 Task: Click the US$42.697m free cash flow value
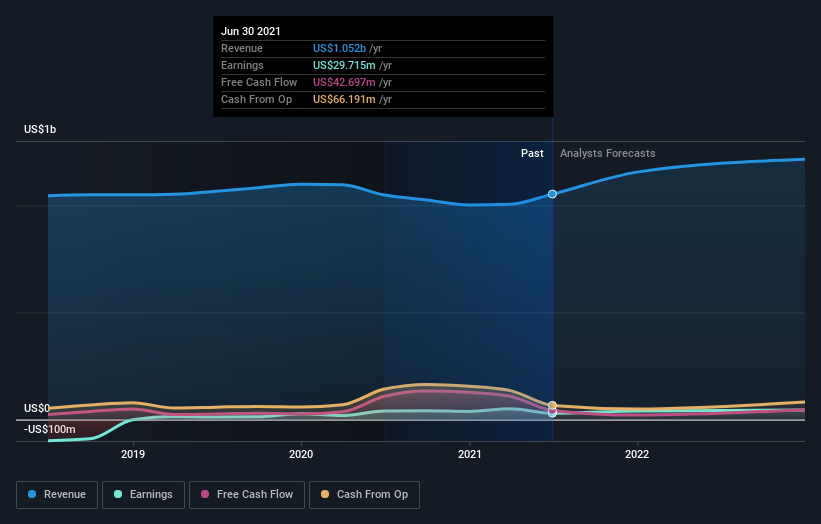tap(344, 82)
